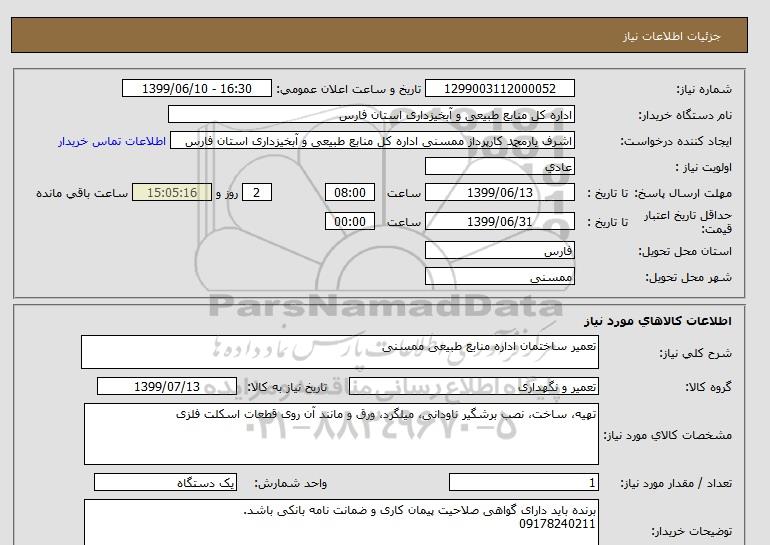Image resolution: width=770 pixels, height=545 pixels.
Task: Click the response deadline time field 08:00
Action: [350, 192]
